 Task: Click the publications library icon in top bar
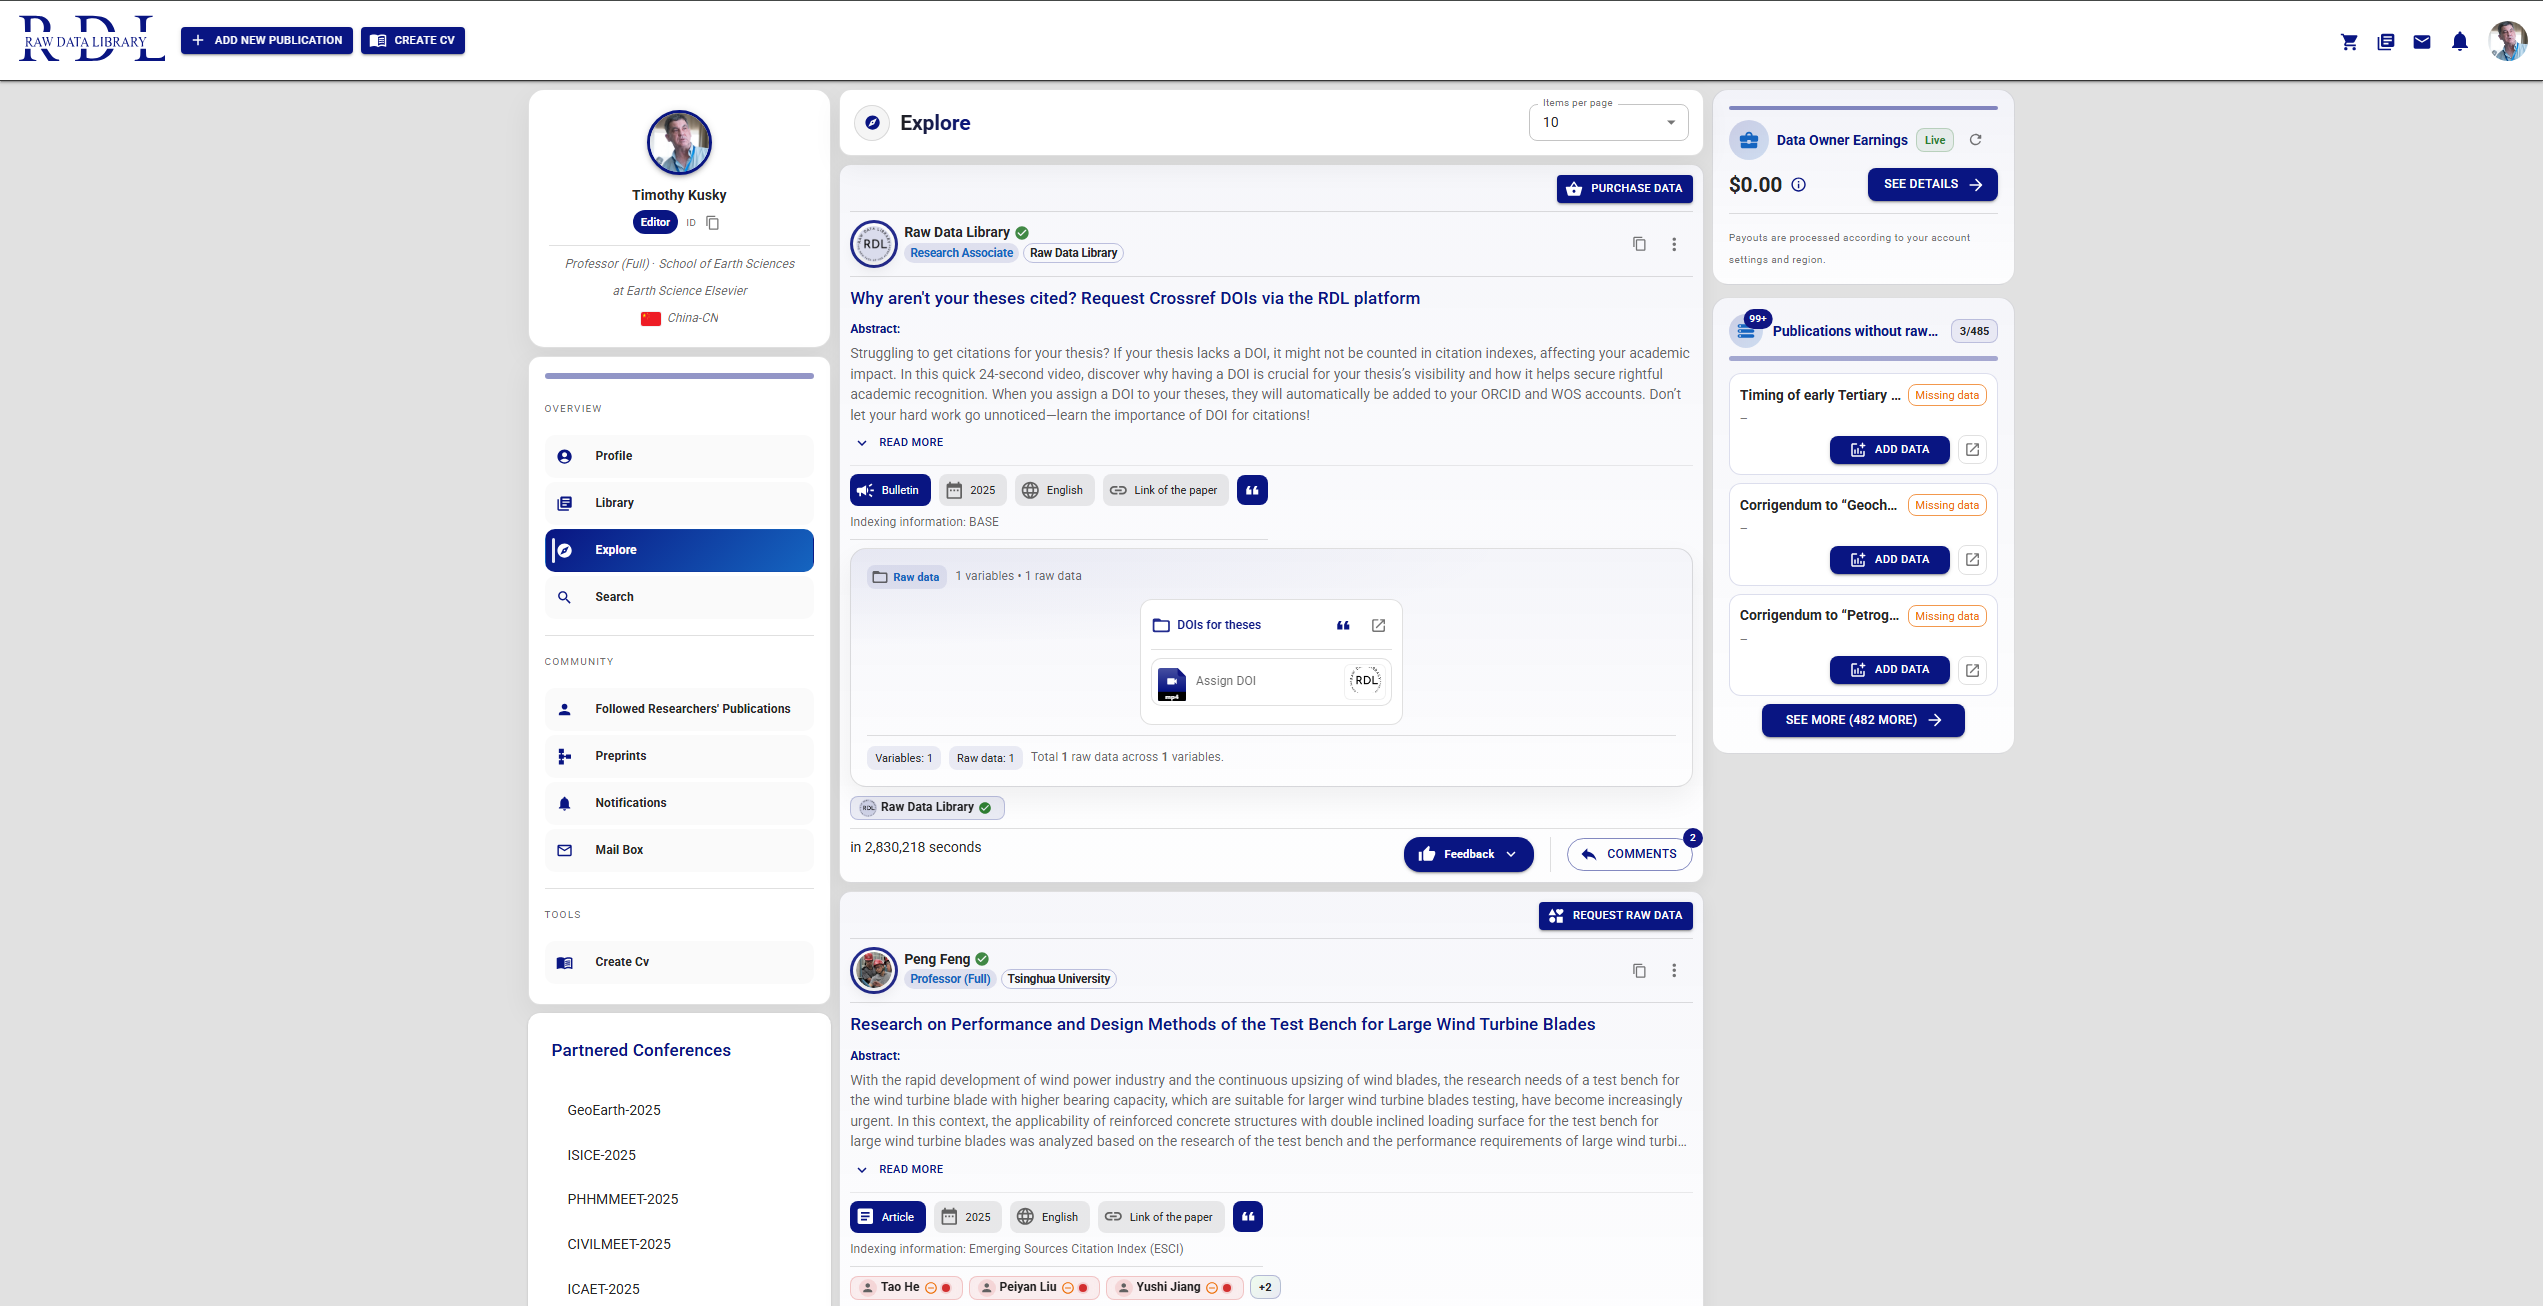pyautogui.click(x=2386, y=41)
